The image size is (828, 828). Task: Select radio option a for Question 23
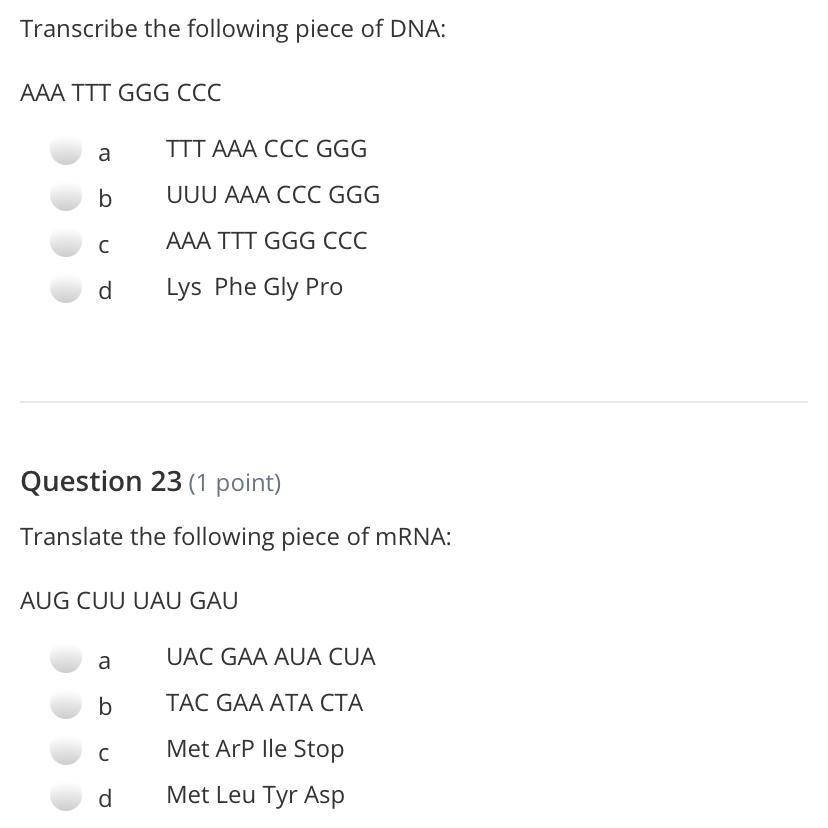click(66, 659)
